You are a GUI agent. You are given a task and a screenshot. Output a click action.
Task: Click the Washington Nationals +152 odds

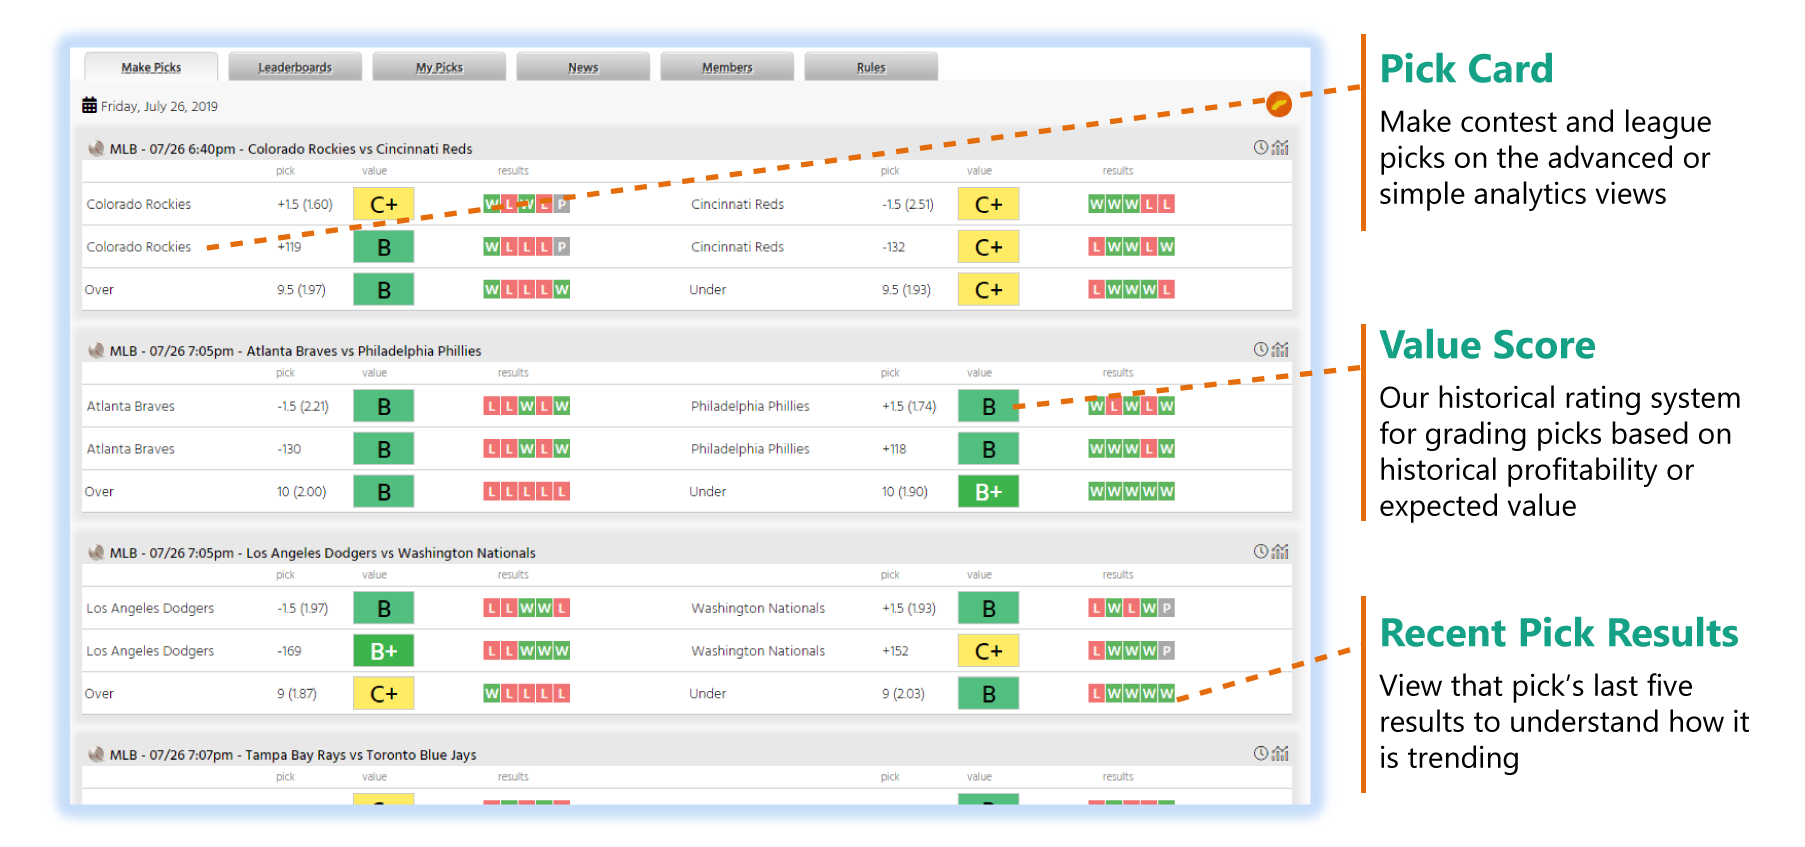[895, 651]
